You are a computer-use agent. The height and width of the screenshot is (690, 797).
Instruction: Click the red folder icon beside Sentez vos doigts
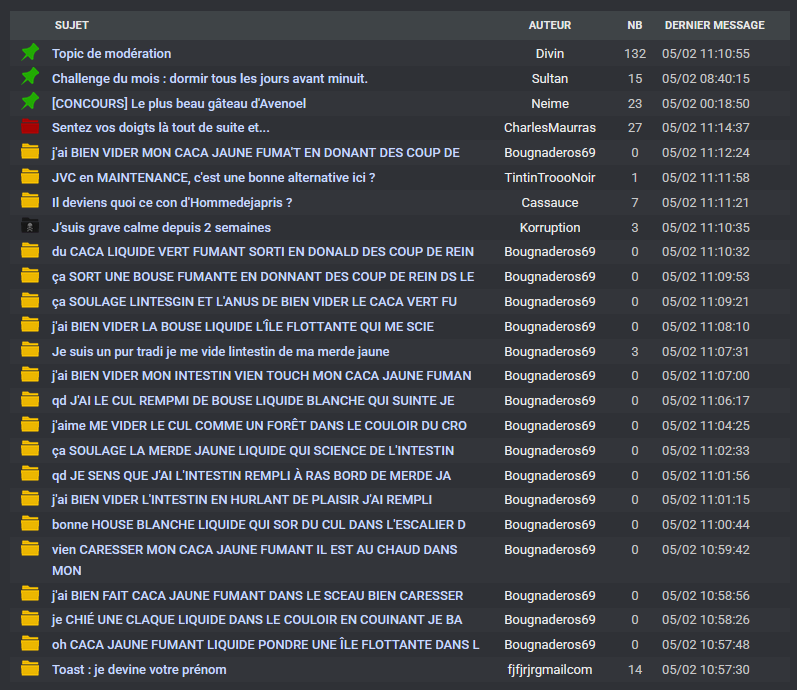pyautogui.click(x=30, y=127)
